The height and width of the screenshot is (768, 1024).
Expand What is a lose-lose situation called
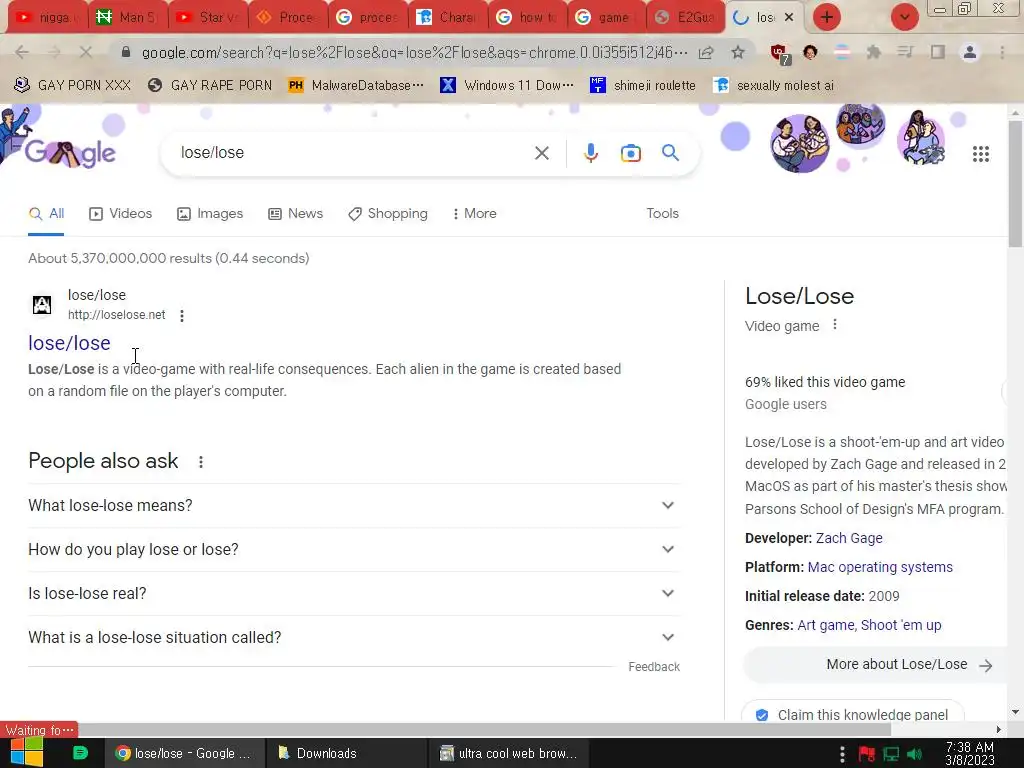coord(354,637)
